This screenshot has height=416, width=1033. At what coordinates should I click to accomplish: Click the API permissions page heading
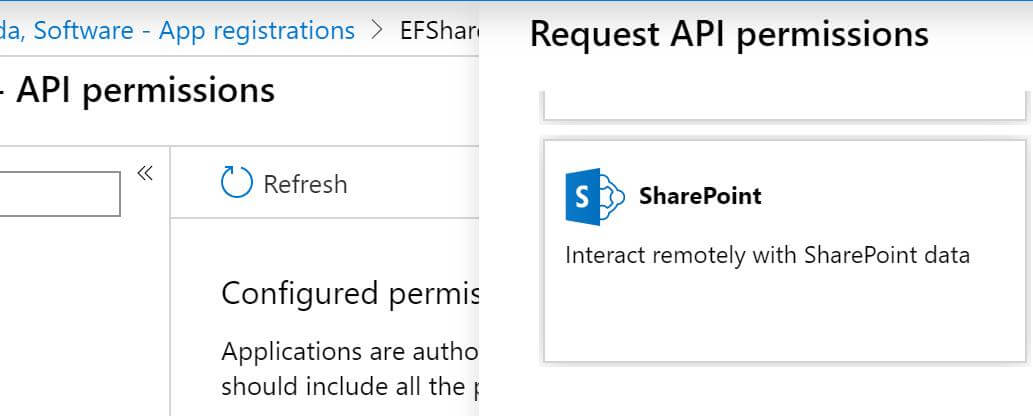pos(145,90)
